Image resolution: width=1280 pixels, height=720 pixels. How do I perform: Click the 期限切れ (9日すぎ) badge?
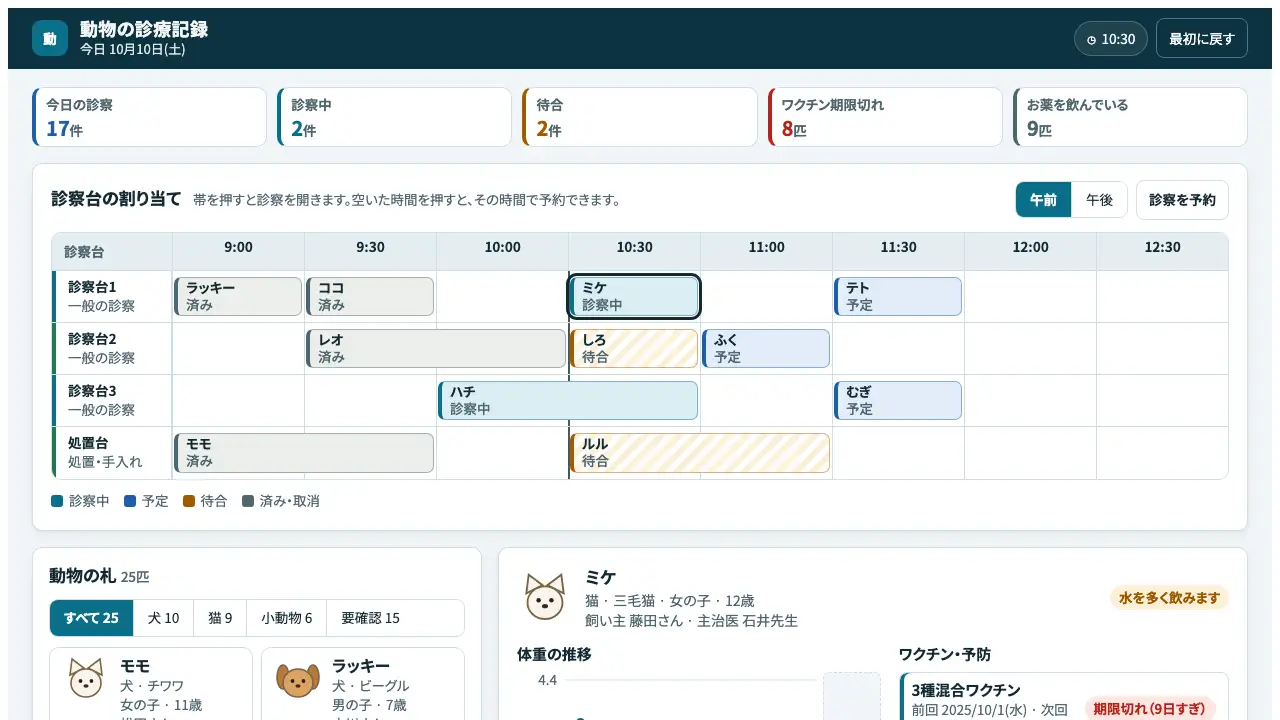coord(1150,709)
